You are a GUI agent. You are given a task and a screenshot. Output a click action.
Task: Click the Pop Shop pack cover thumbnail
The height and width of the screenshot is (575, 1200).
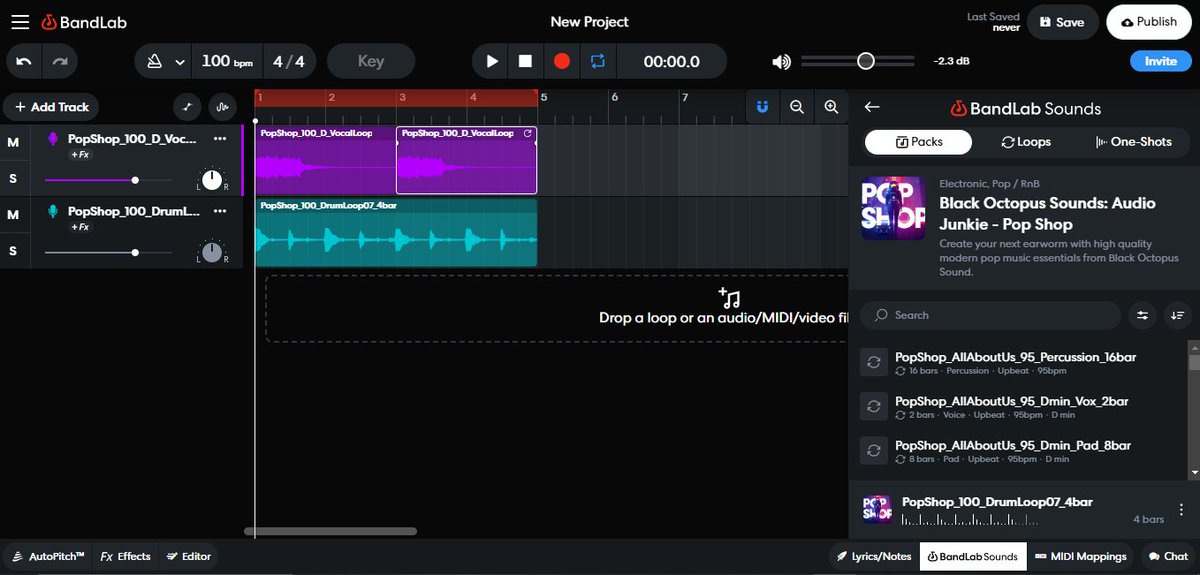(x=893, y=208)
